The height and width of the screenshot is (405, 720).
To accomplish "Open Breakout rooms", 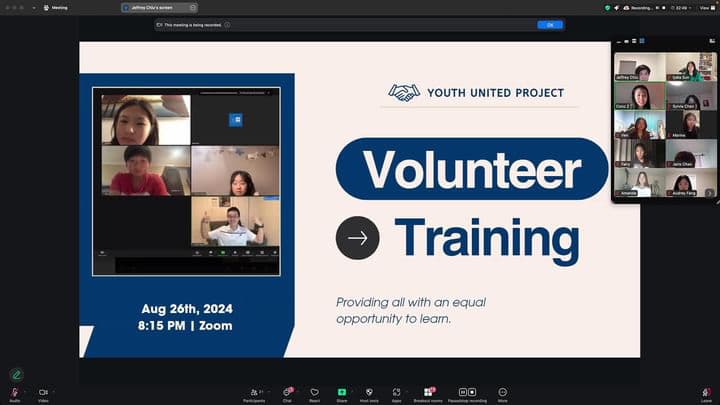I will [429, 392].
